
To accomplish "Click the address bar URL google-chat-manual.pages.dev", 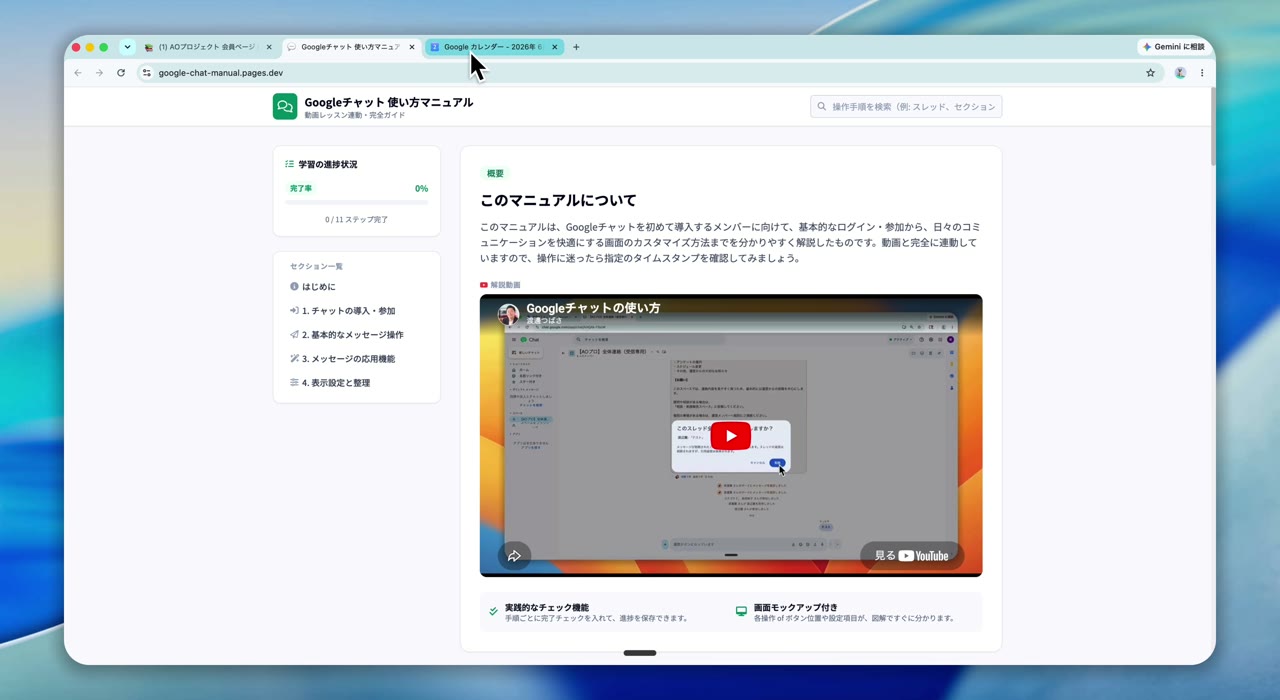I will pos(221,73).
